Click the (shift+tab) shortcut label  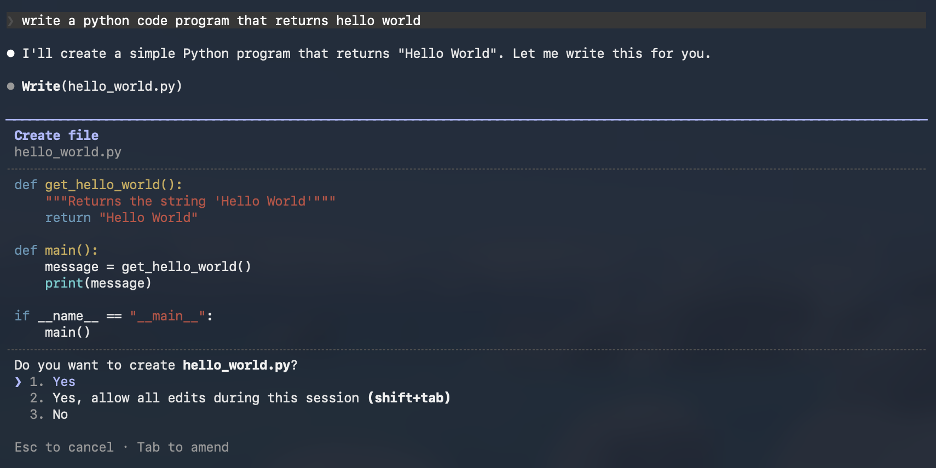409,398
